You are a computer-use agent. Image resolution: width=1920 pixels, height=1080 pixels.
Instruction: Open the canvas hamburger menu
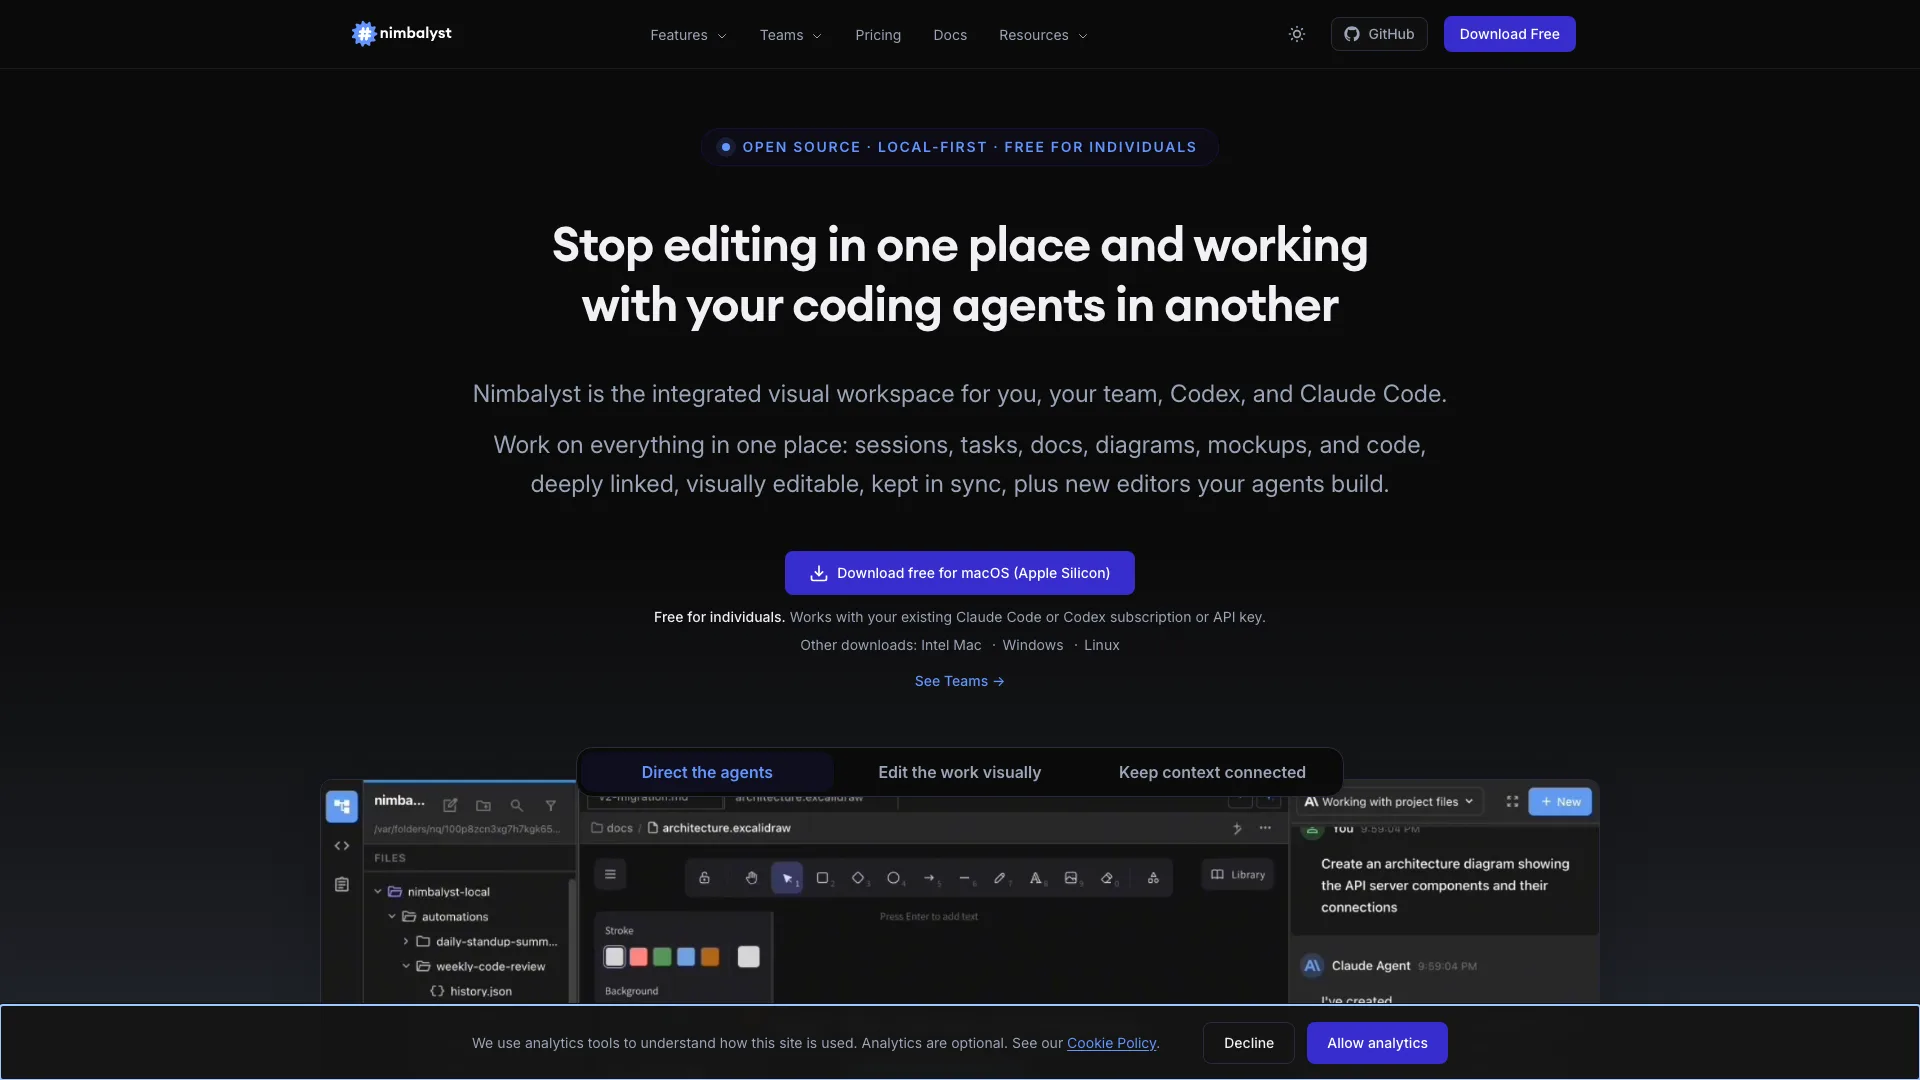(610, 875)
